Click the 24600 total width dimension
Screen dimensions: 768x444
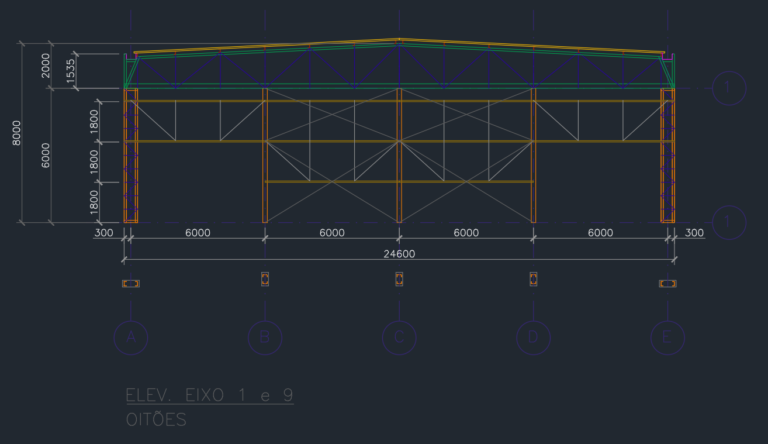pyautogui.click(x=399, y=254)
